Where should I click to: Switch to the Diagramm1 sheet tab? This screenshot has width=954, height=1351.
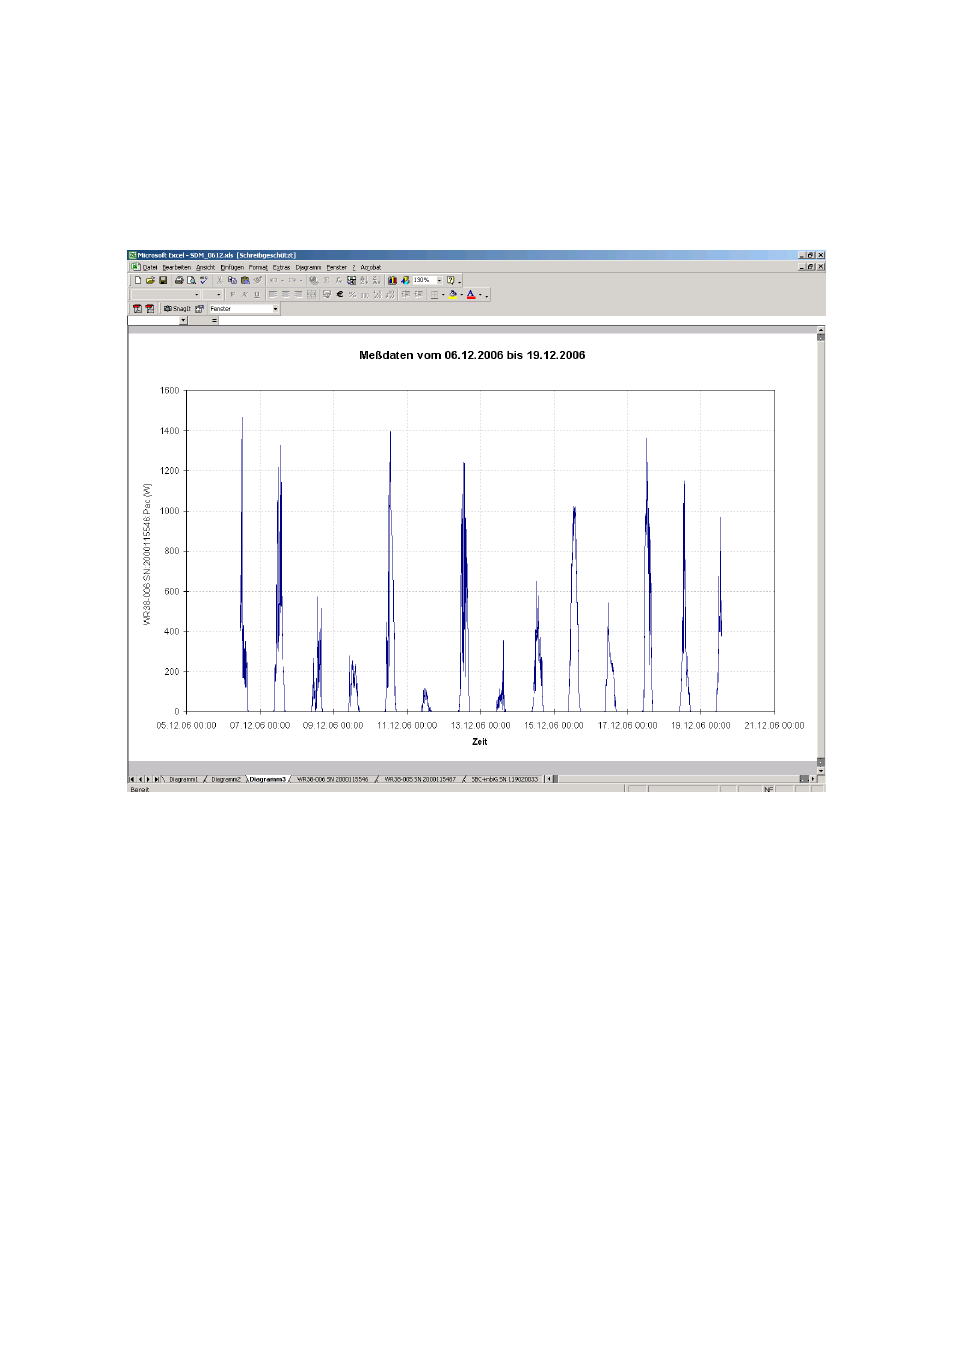tap(183, 779)
